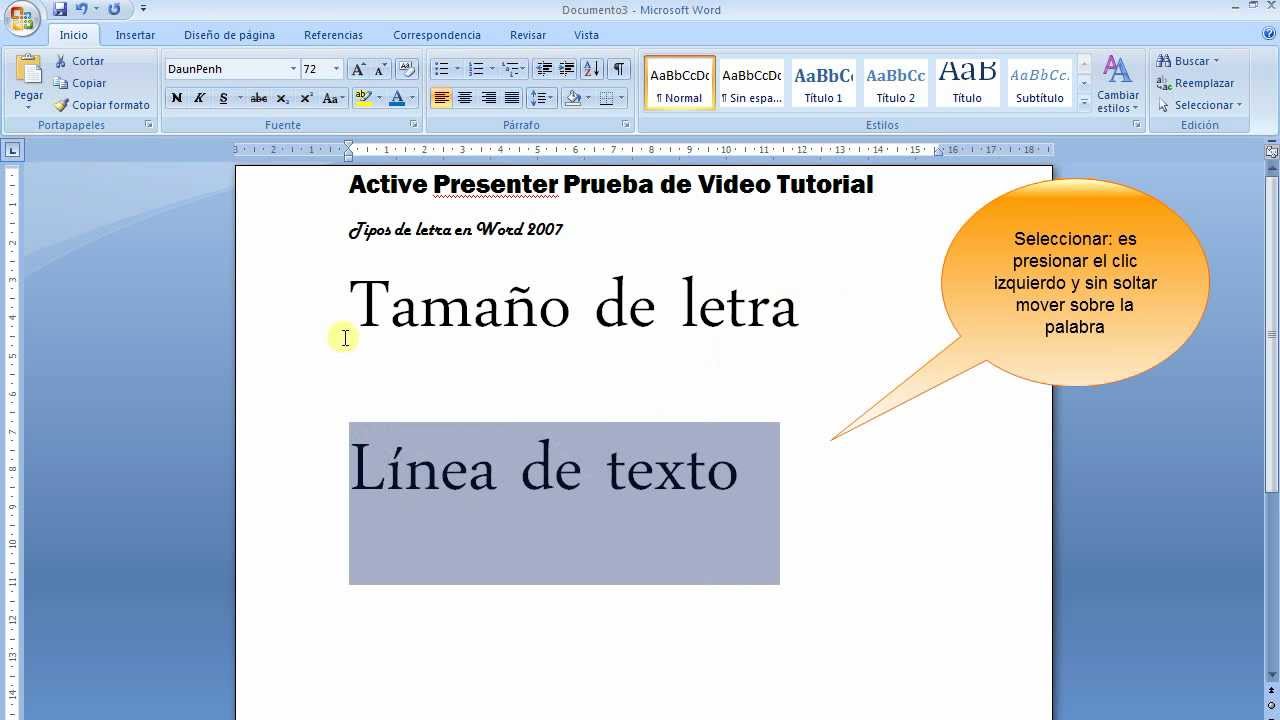The width and height of the screenshot is (1280, 720).
Task: Justify the text alignment
Action: click(512, 98)
